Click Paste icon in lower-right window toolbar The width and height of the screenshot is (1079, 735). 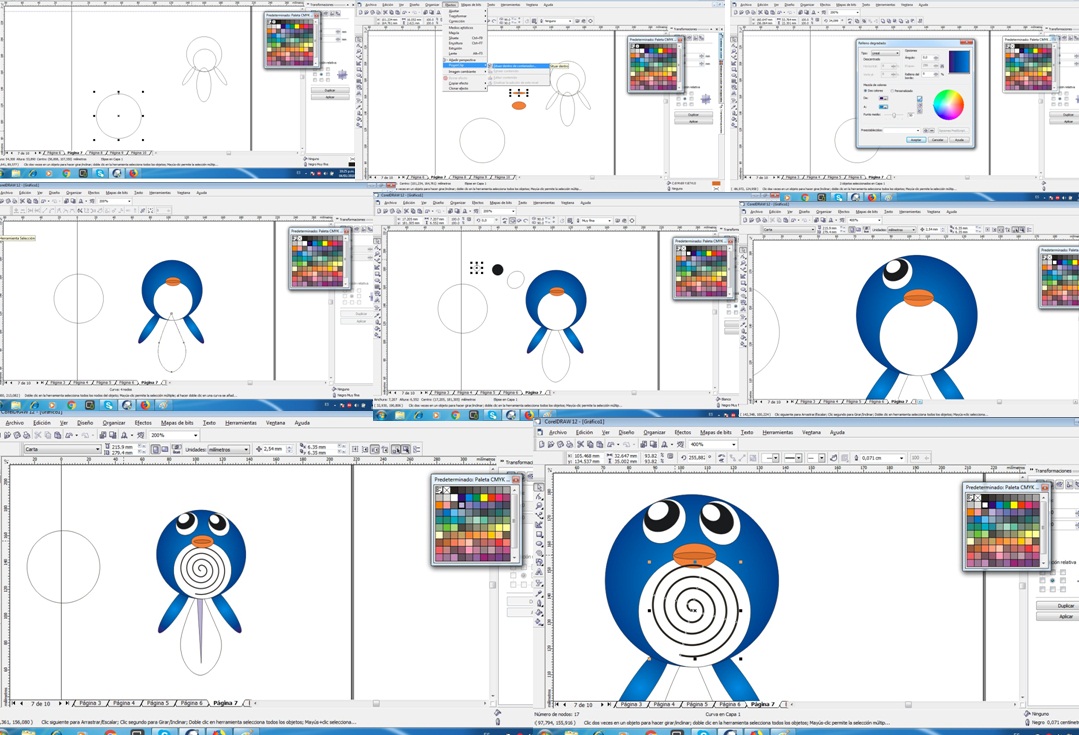(599, 445)
